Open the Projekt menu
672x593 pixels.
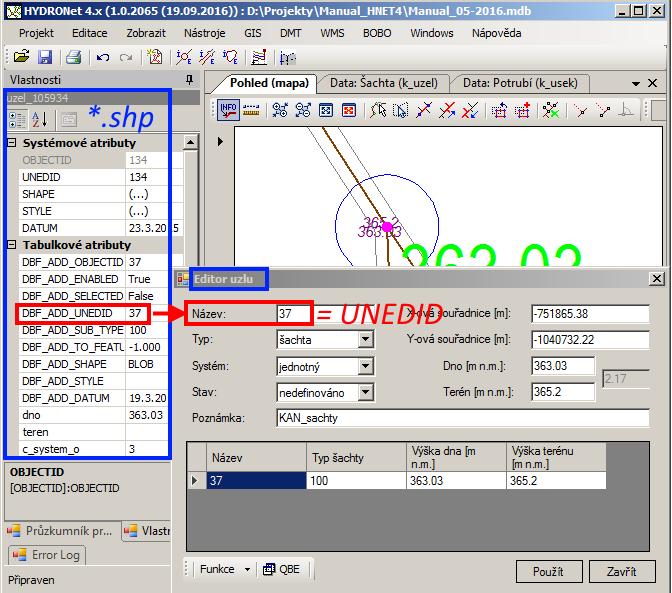click(x=36, y=33)
